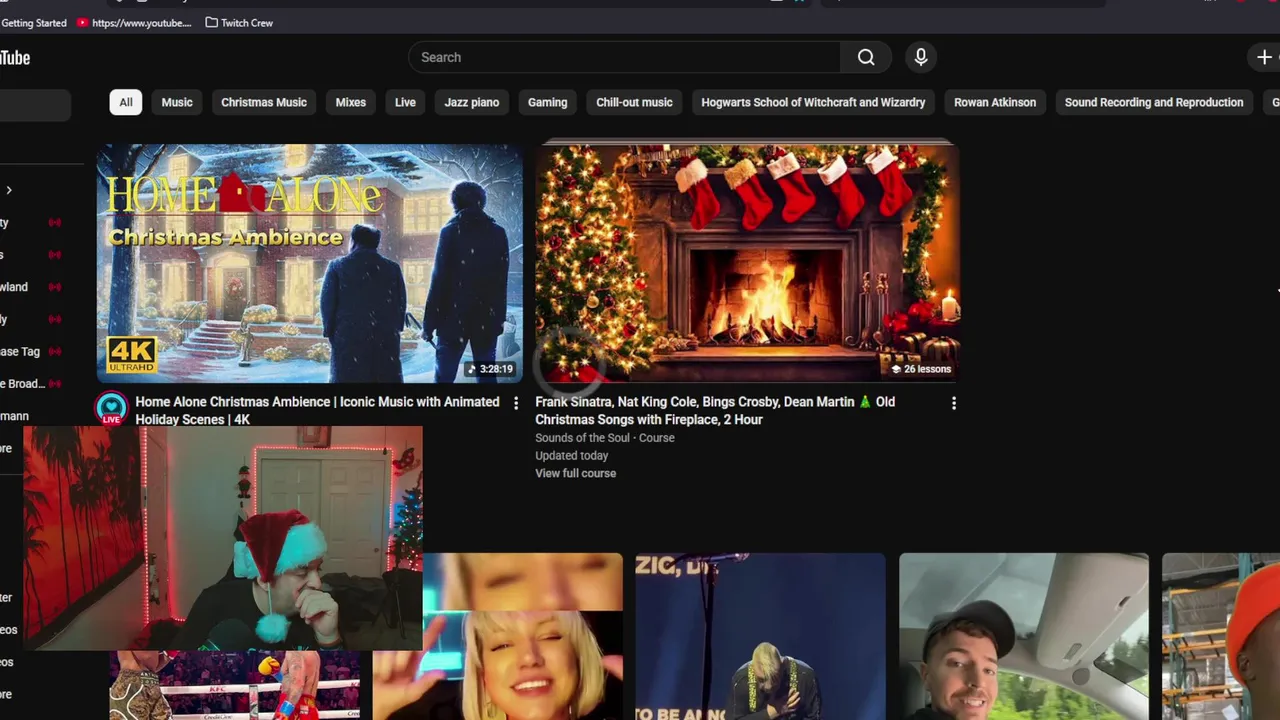
Task: Click the 3:28:19 duration badge
Action: 490,369
